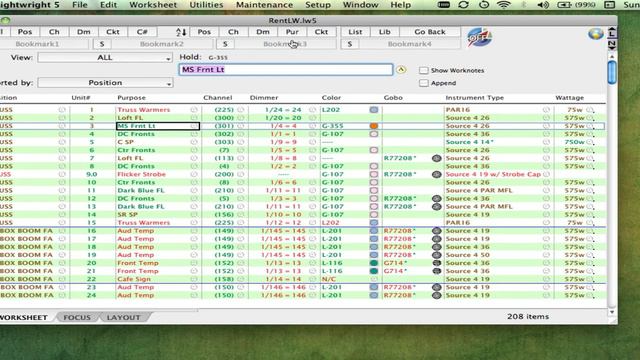
Task: Open the position lookup for unit 16
Action: coord(62,231)
